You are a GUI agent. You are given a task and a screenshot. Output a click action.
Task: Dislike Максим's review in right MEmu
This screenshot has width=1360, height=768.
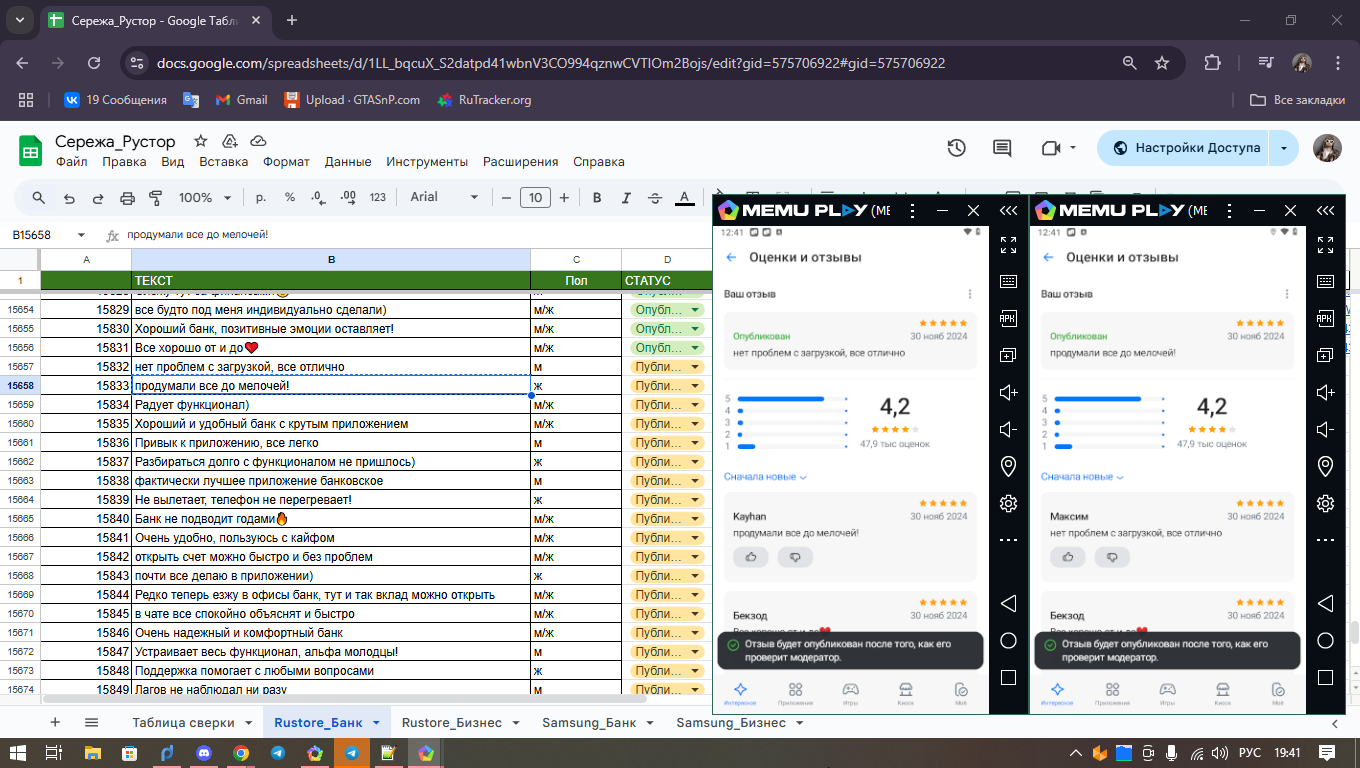(x=1113, y=557)
